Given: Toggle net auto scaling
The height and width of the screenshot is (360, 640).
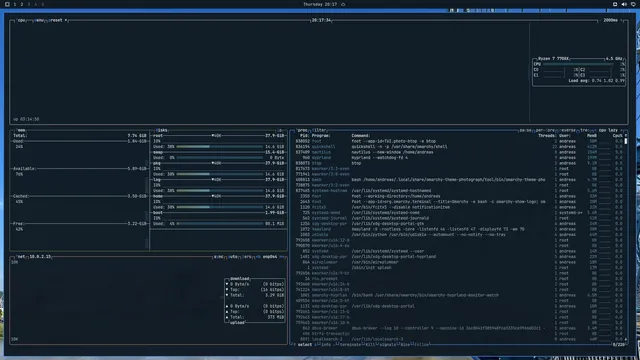Looking at the screenshot, I should point(233,257).
